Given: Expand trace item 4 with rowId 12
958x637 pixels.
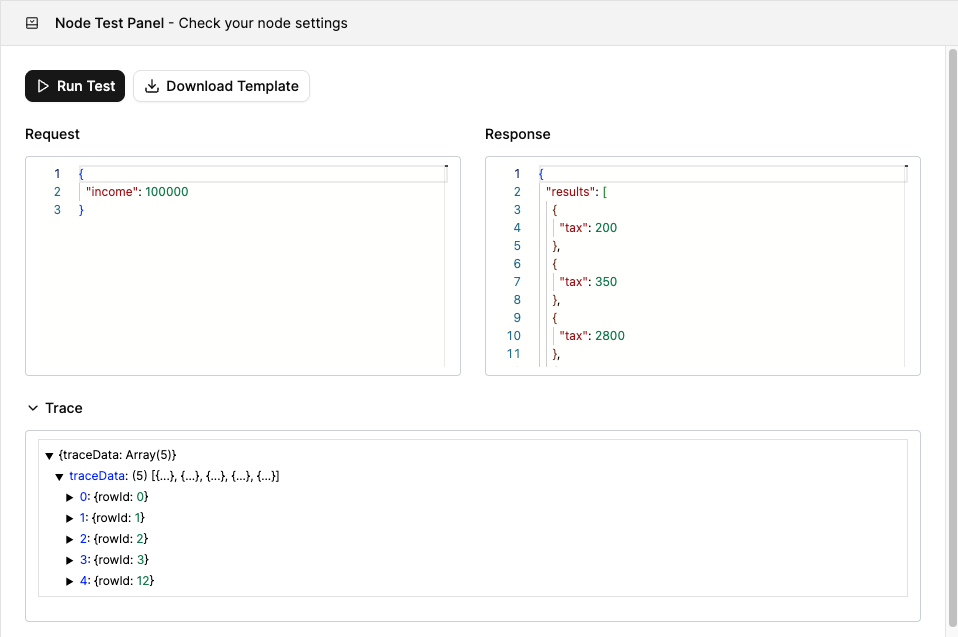Looking at the screenshot, I should 70,581.
